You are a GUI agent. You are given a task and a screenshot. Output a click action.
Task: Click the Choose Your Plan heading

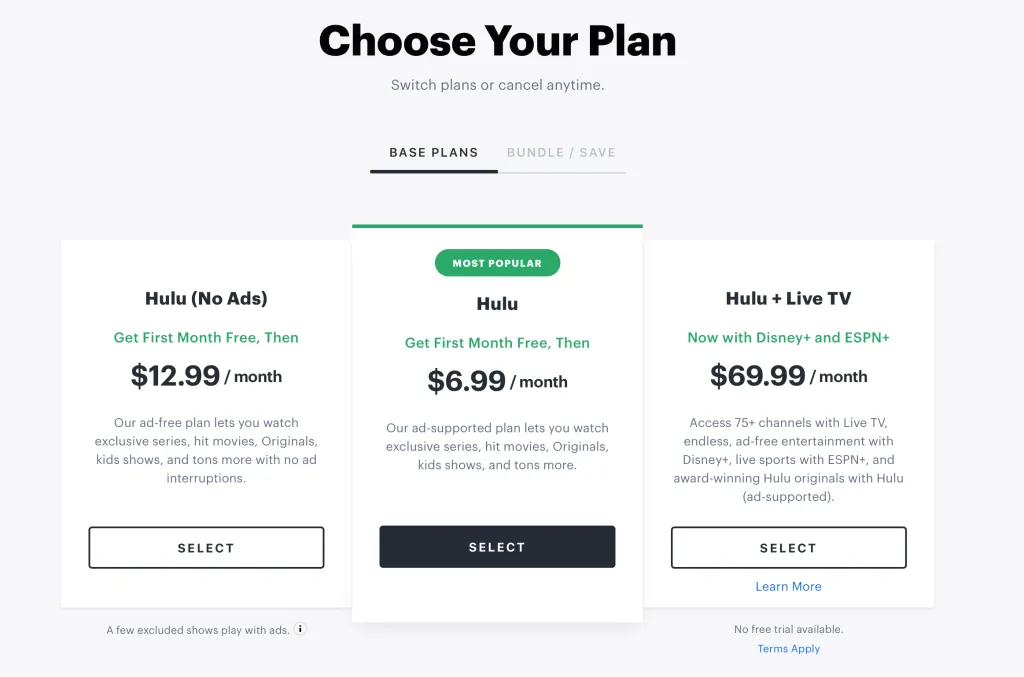click(497, 40)
